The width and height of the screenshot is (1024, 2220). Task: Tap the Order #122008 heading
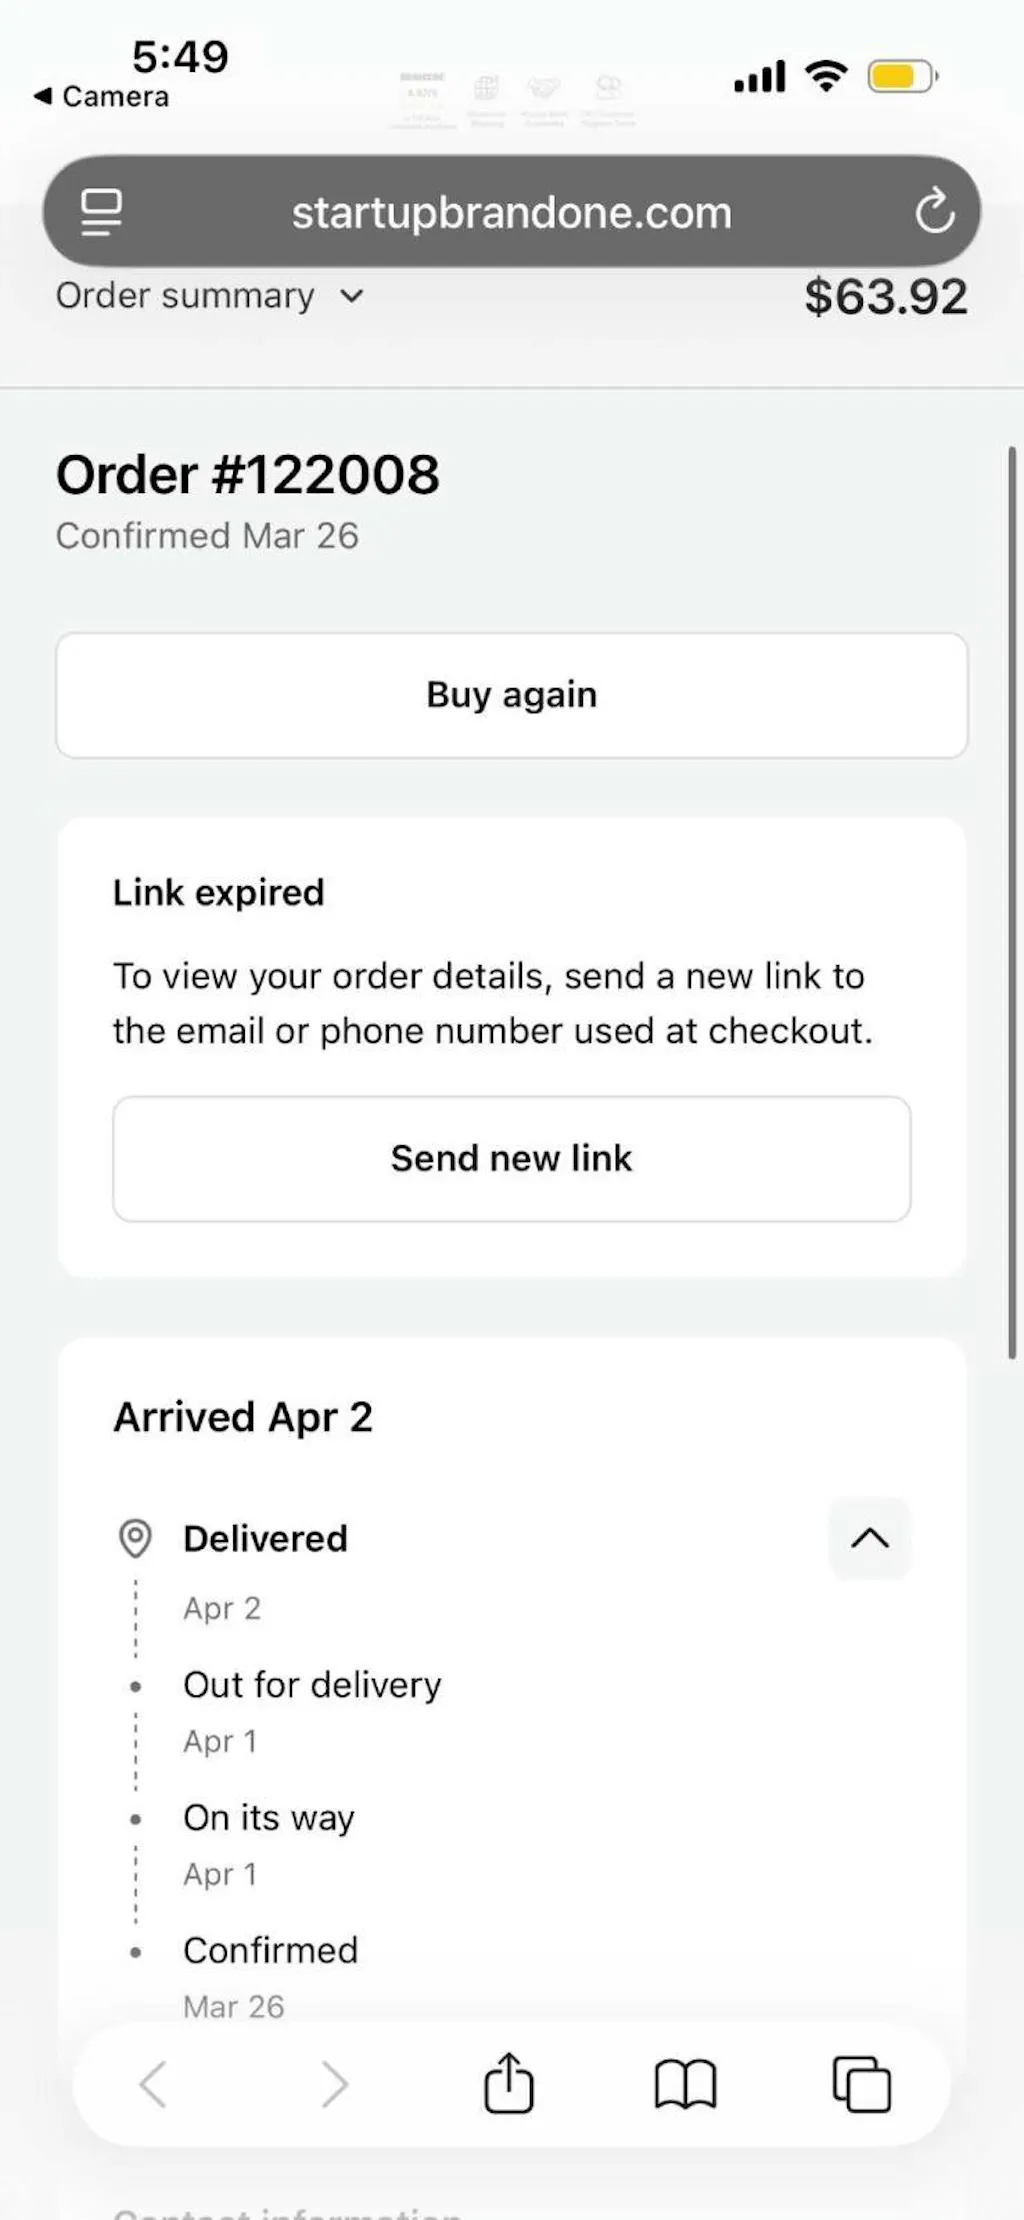tap(248, 474)
